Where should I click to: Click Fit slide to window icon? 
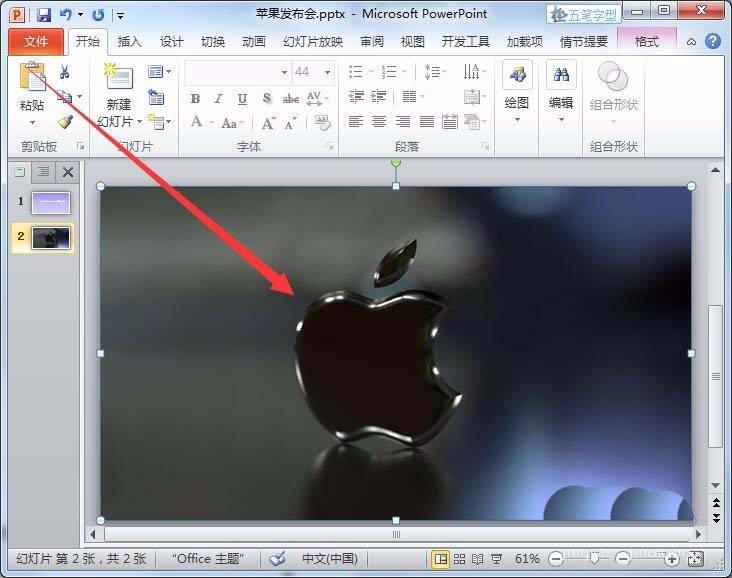click(696, 559)
